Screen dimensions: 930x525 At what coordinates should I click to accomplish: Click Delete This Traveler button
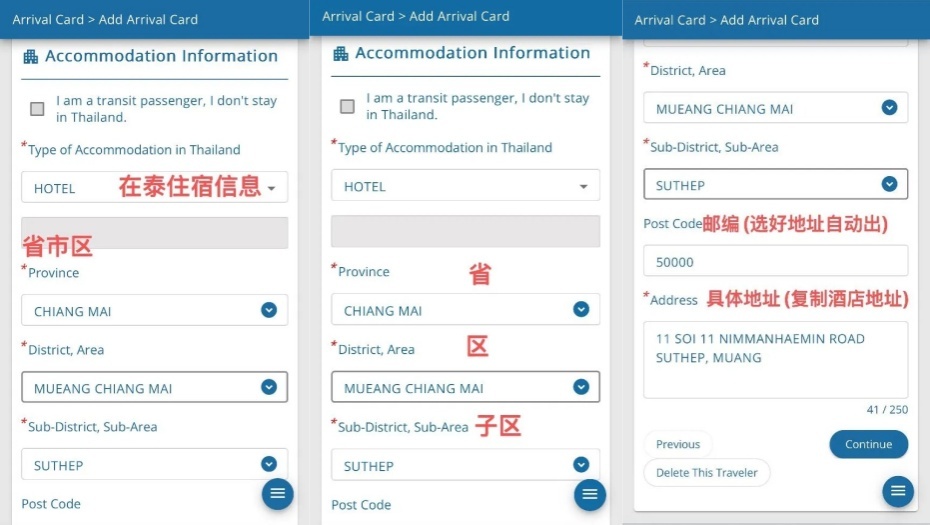(707, 473)
